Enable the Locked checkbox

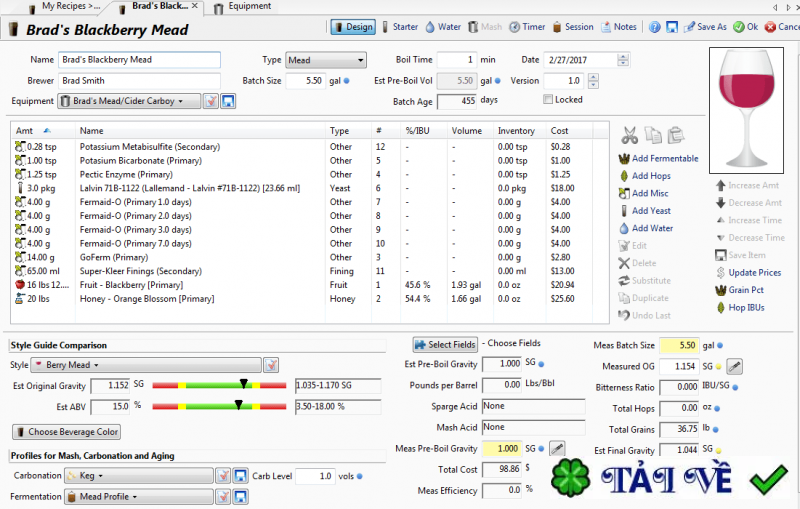(548, 100)
